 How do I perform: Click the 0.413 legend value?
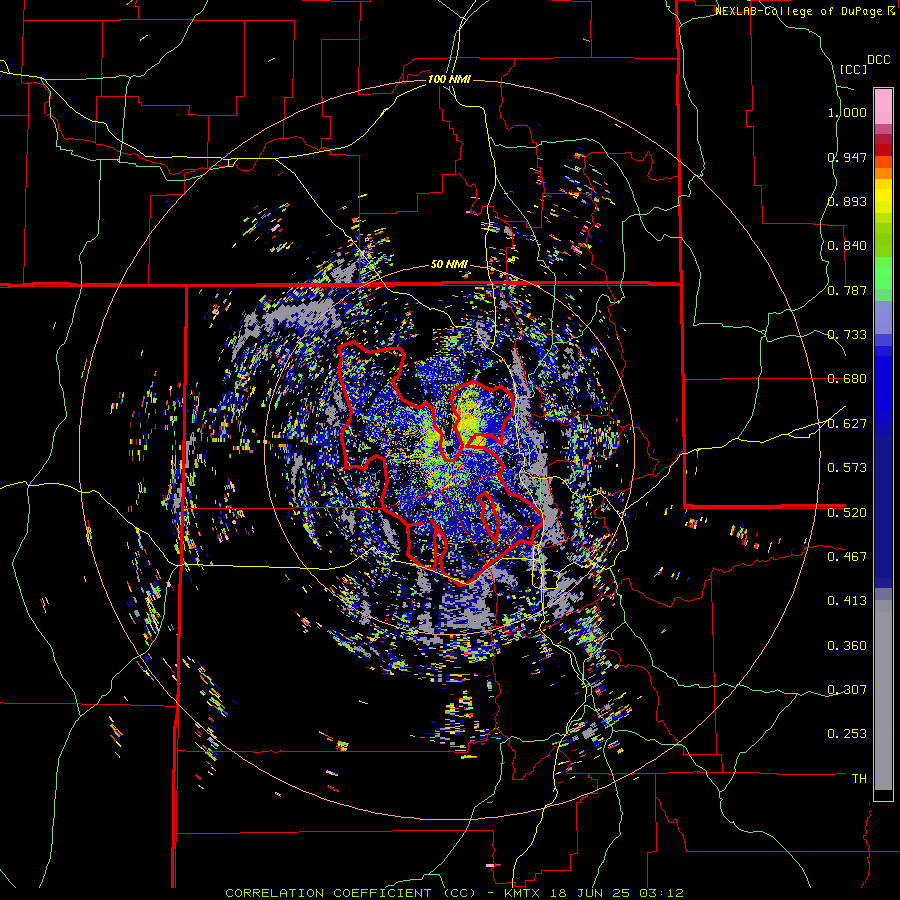pyautogui.click(x=847, y=601)
